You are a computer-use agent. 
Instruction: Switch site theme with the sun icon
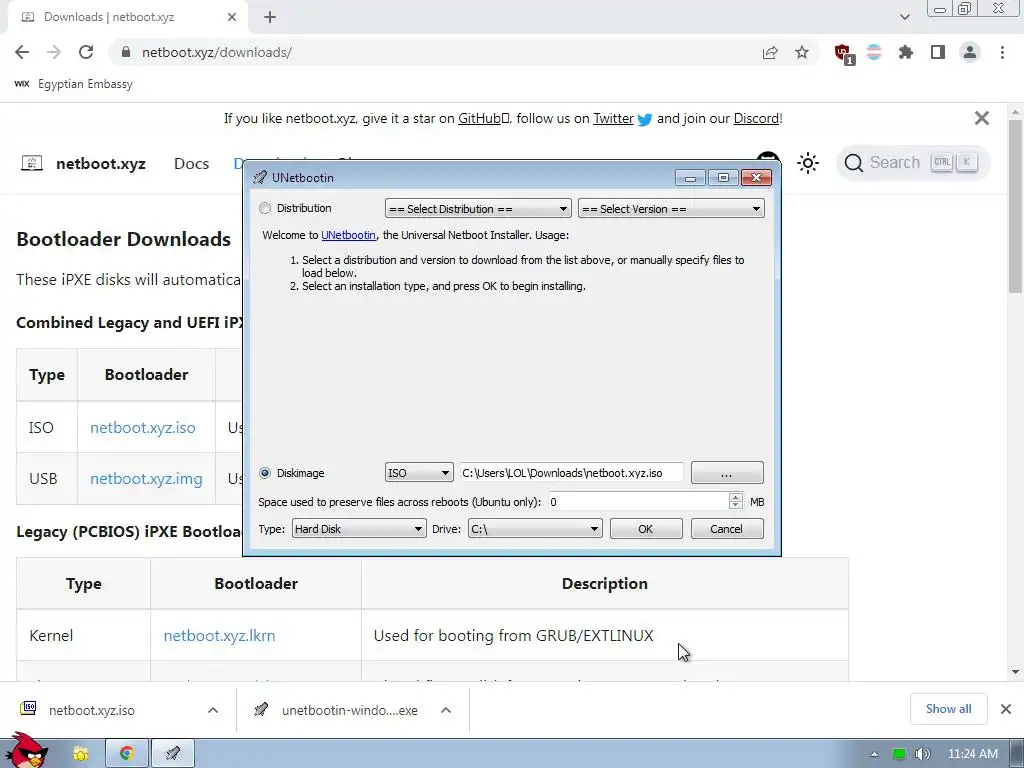tap(808, 163)
